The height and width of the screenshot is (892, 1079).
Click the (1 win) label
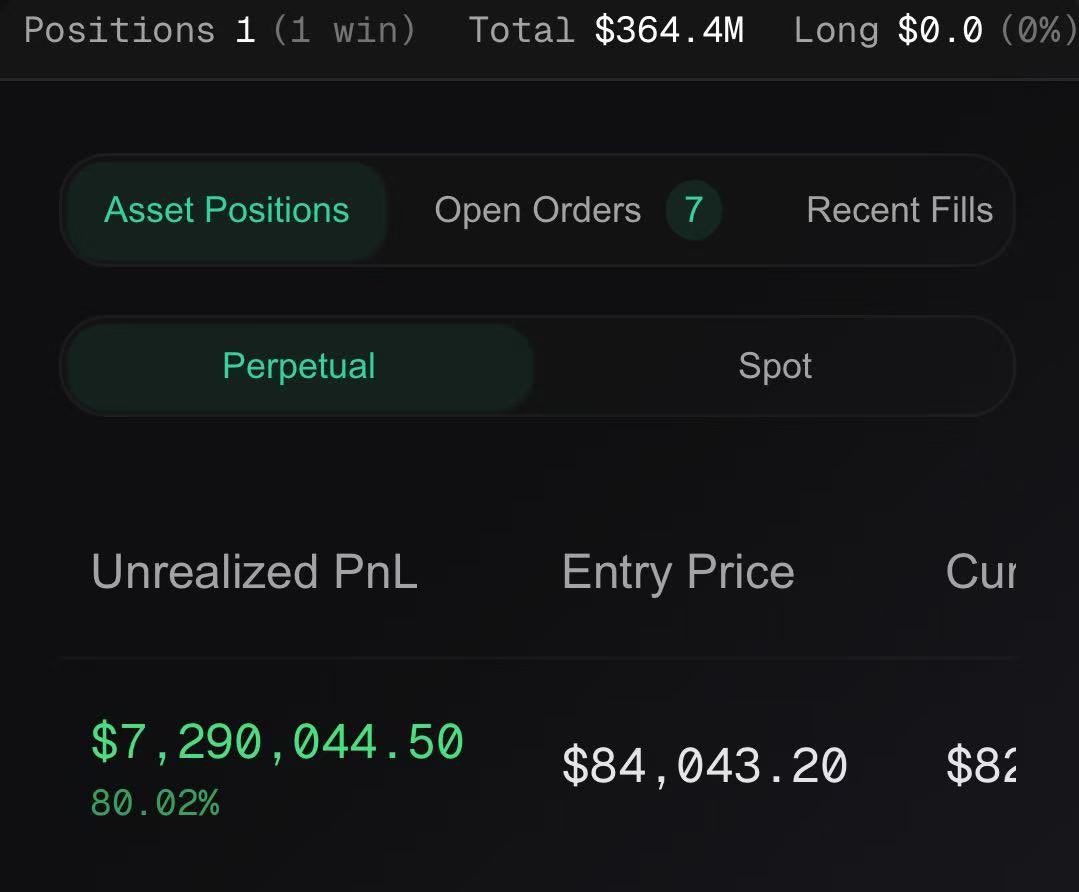[345, 30]
